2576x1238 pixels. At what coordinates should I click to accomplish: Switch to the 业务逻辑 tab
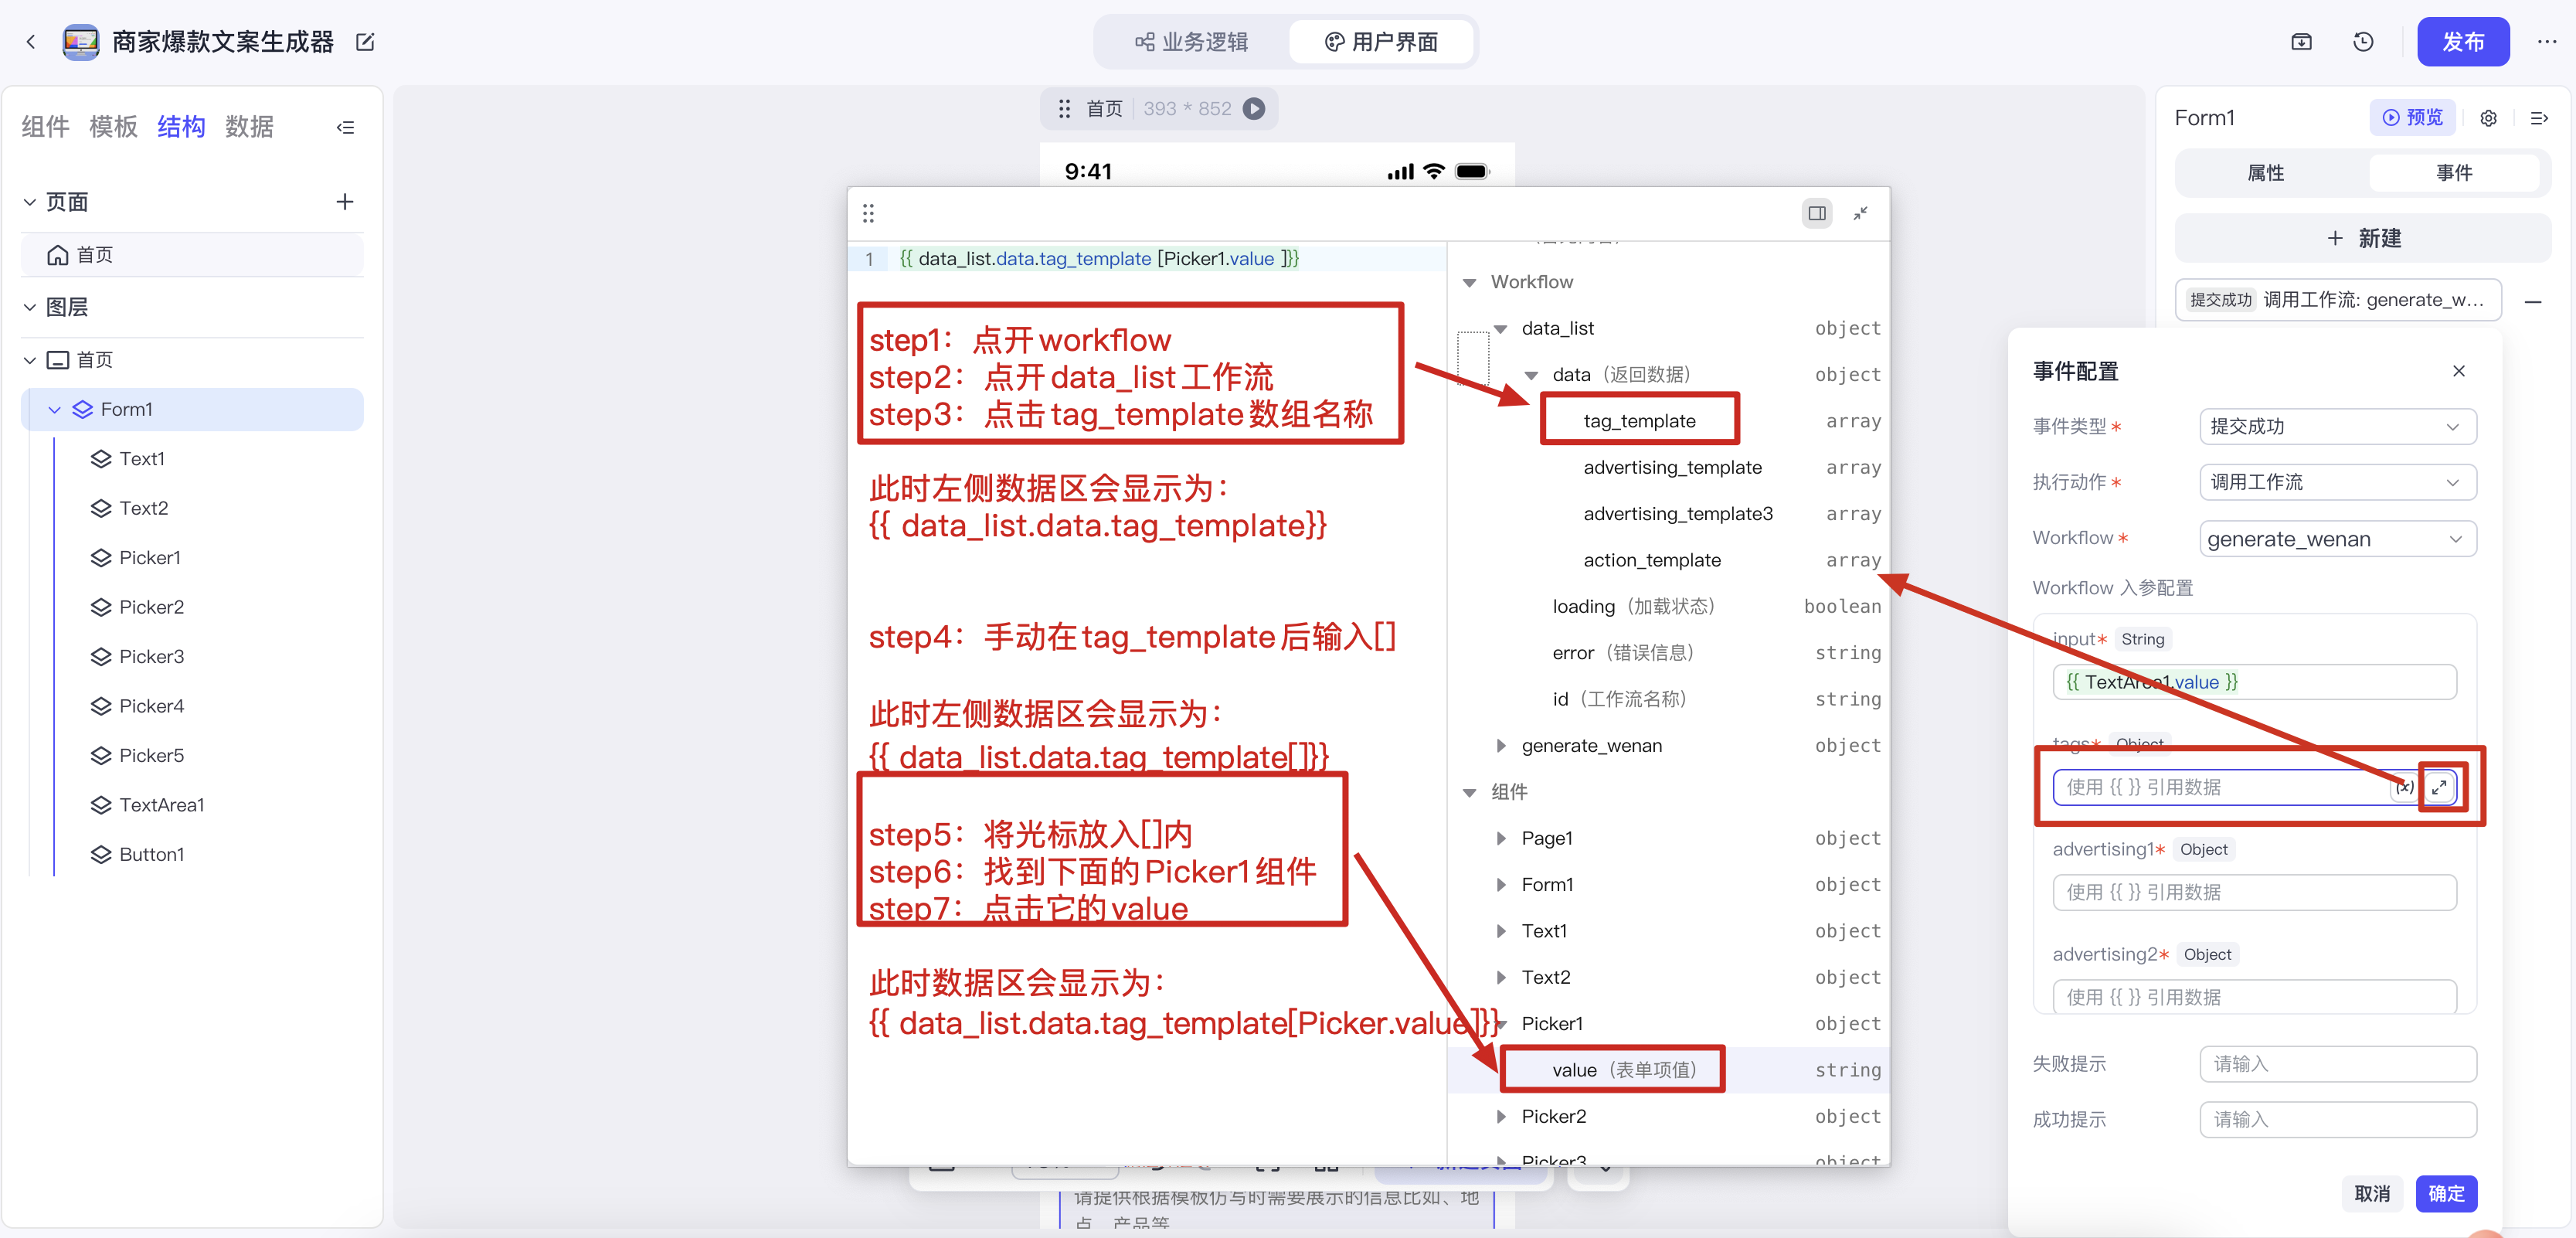[x=1192, y=42]
